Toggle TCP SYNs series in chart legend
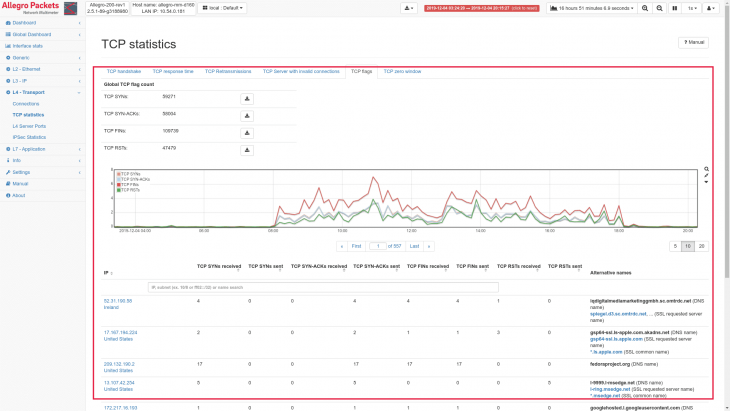730x411 pixels. (131, 174)
